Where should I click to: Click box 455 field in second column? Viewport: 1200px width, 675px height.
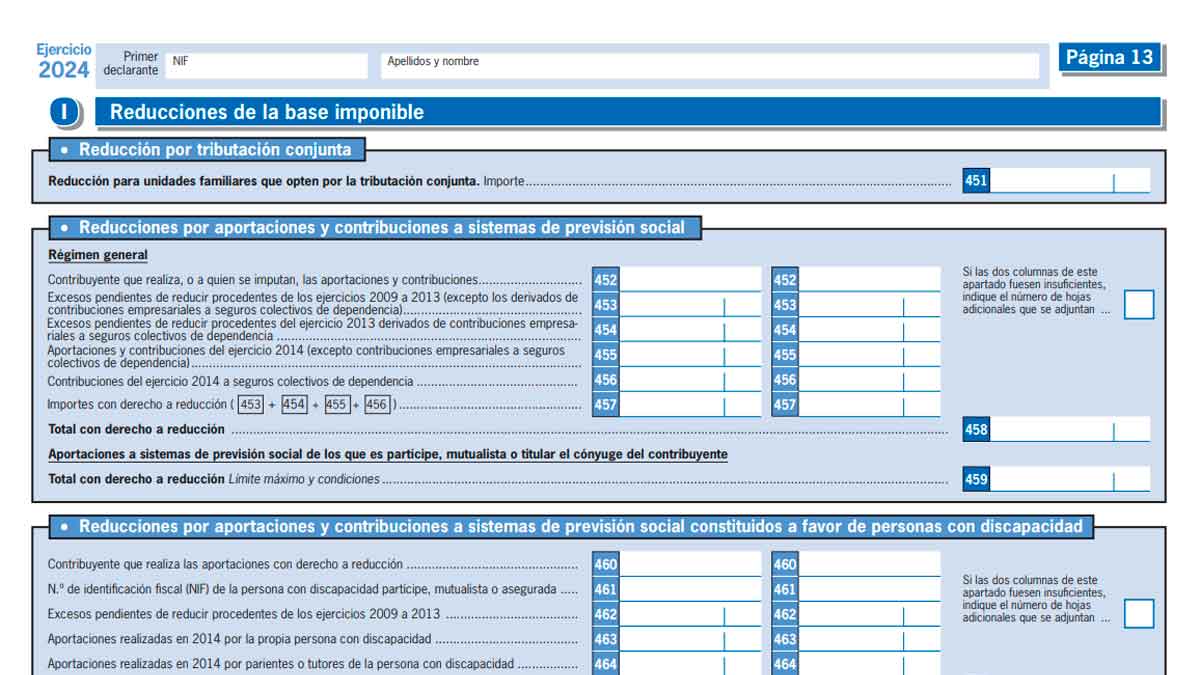click(x=870, y=355)
